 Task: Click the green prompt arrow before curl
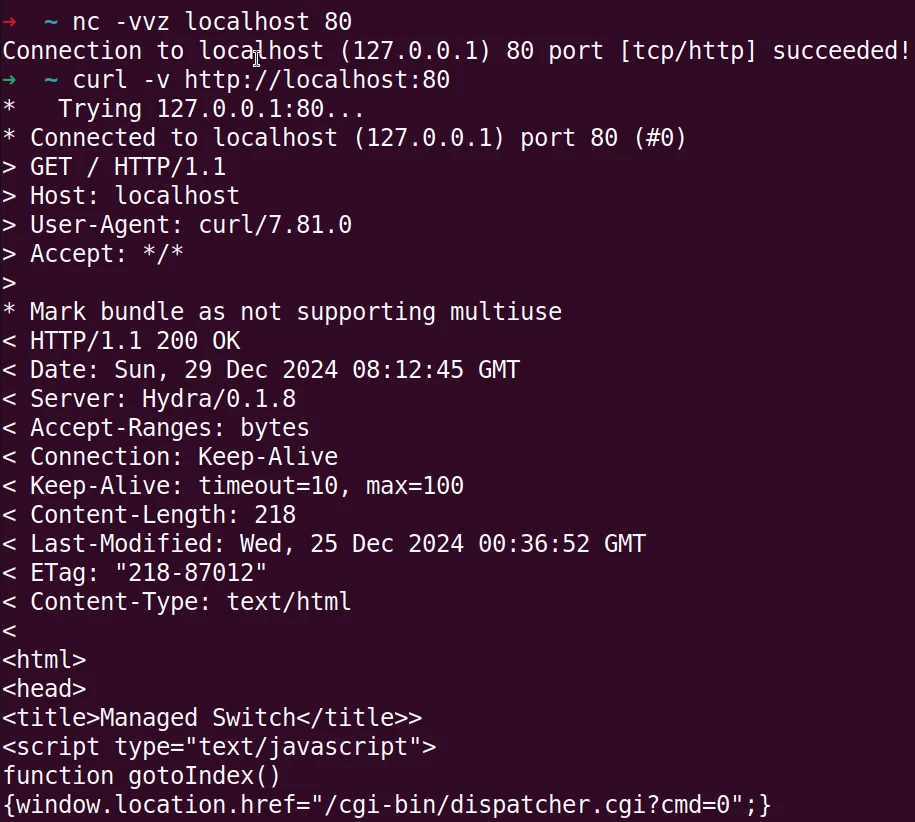click(9, 79)
